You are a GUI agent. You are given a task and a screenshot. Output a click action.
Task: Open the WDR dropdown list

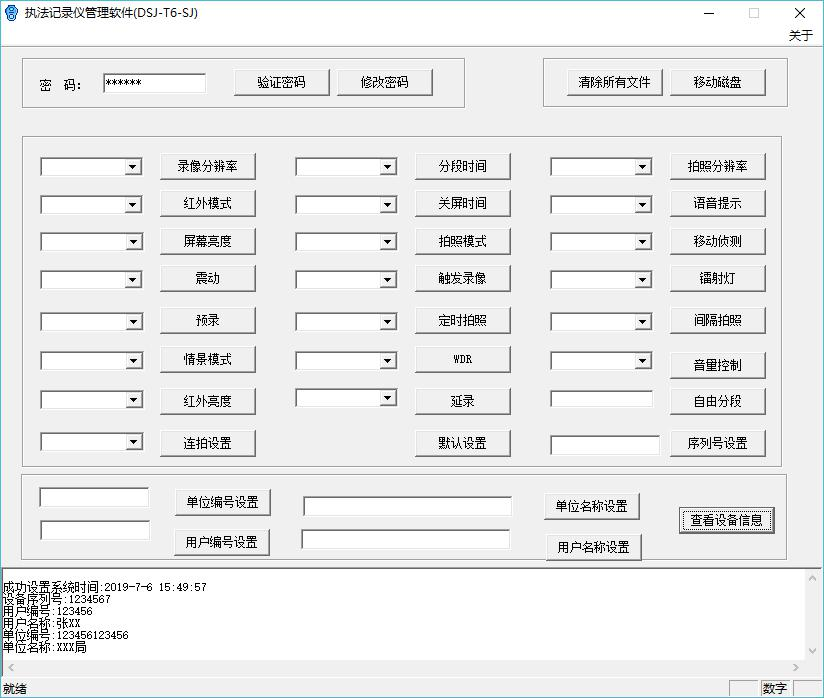coord(388,361)
